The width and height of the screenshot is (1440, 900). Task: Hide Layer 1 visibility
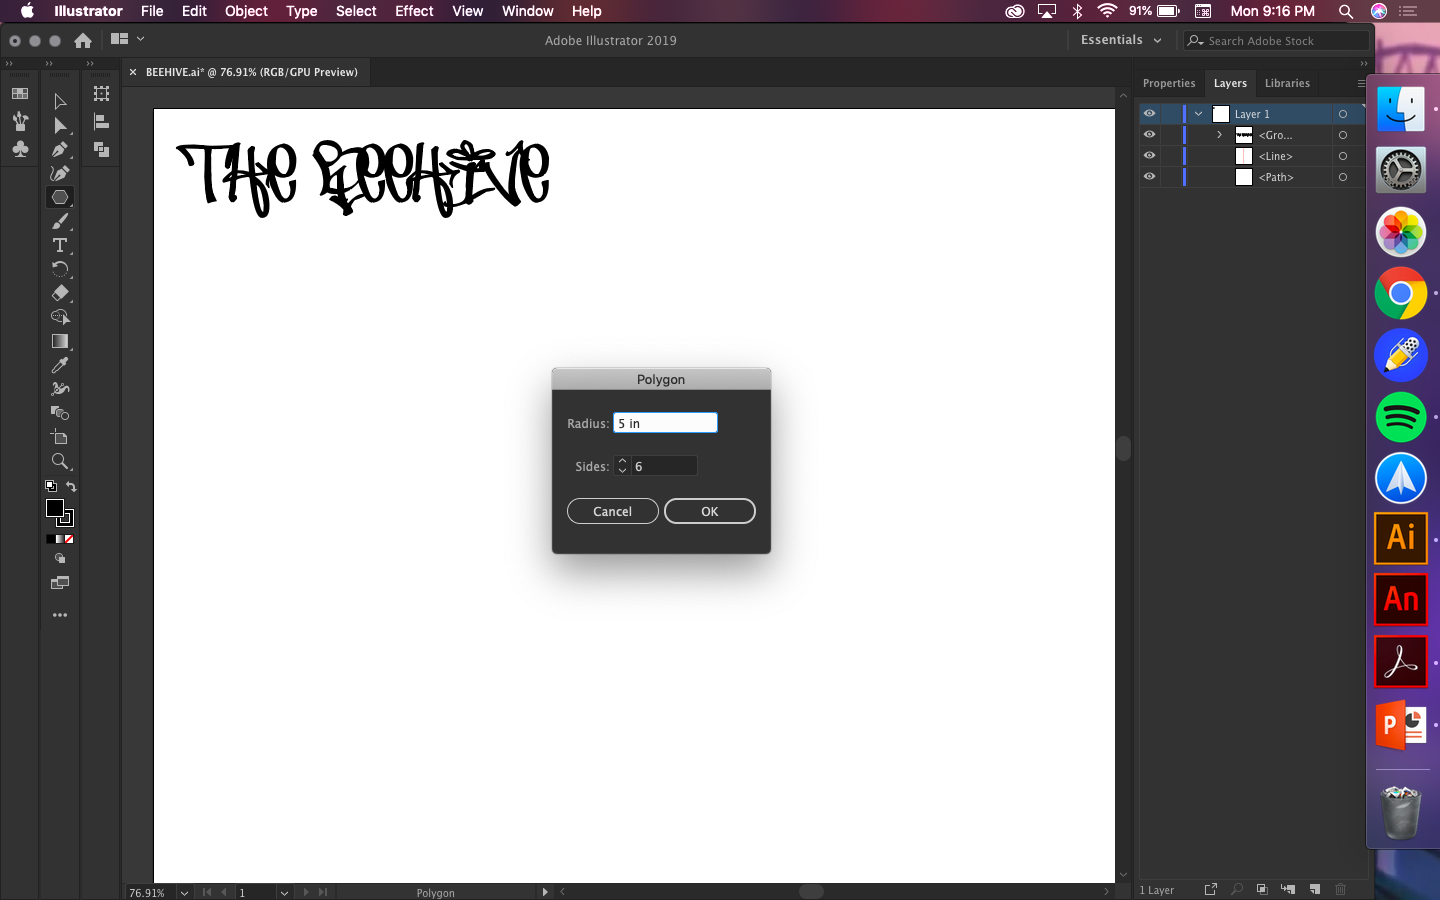[1149, 113]
